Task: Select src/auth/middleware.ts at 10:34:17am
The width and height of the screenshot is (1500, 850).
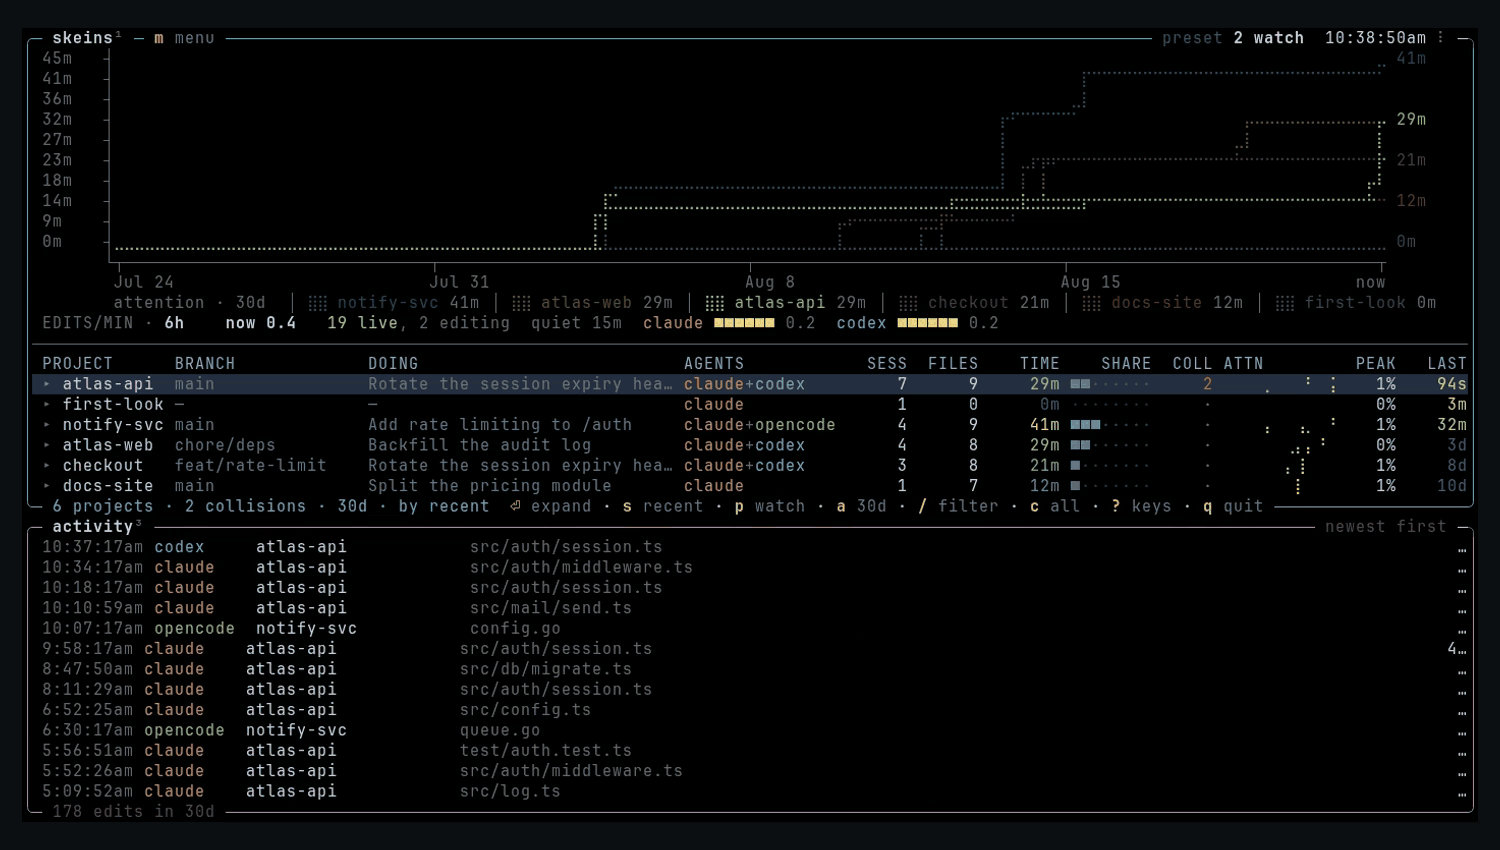Action: pyautogui.click(x=581, y=567)
